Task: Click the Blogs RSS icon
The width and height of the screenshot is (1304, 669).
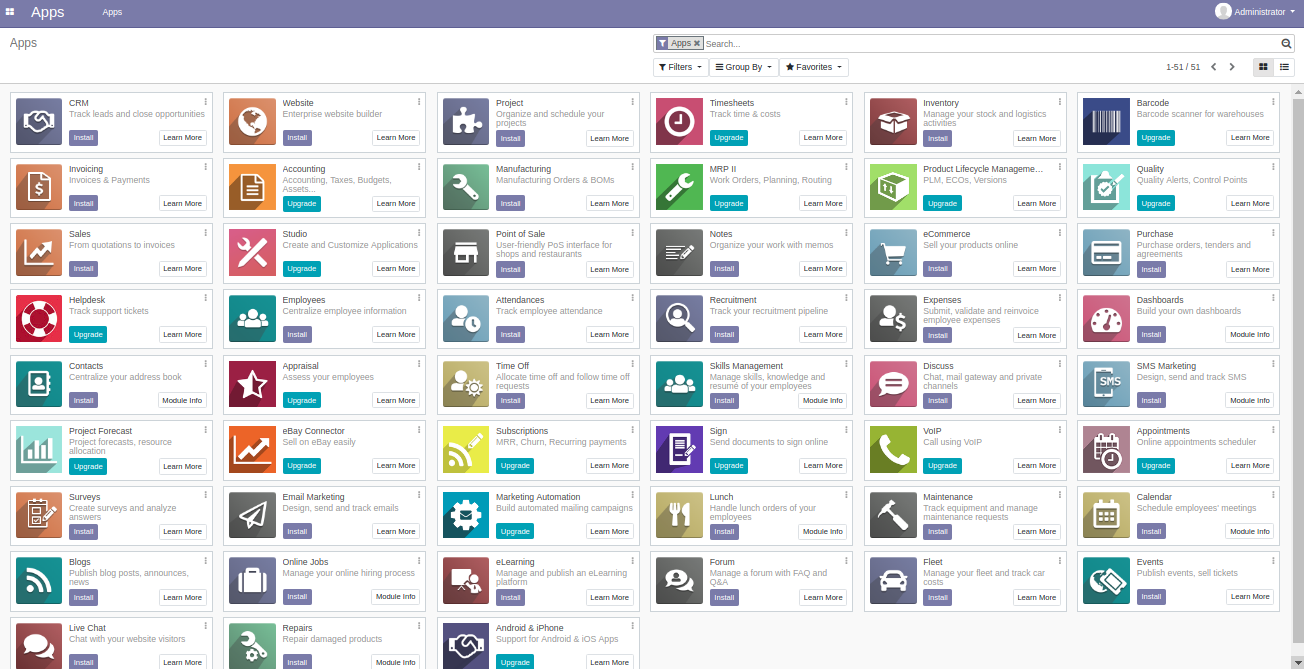Action: pos(39,580)
